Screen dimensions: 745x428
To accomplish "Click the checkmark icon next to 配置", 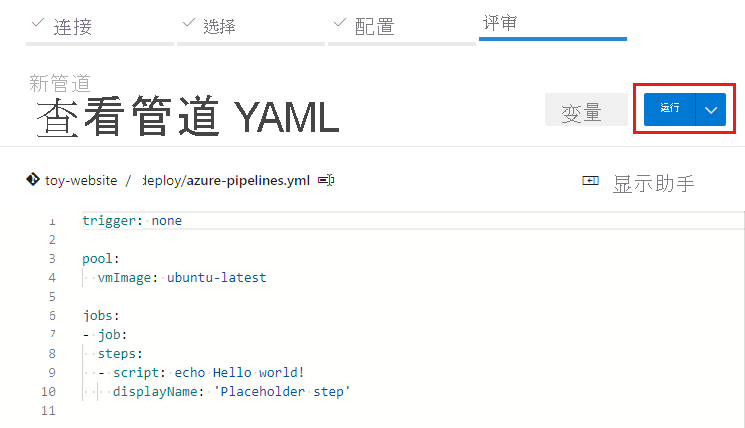I will pyautogui.click(x=339, y=22).
